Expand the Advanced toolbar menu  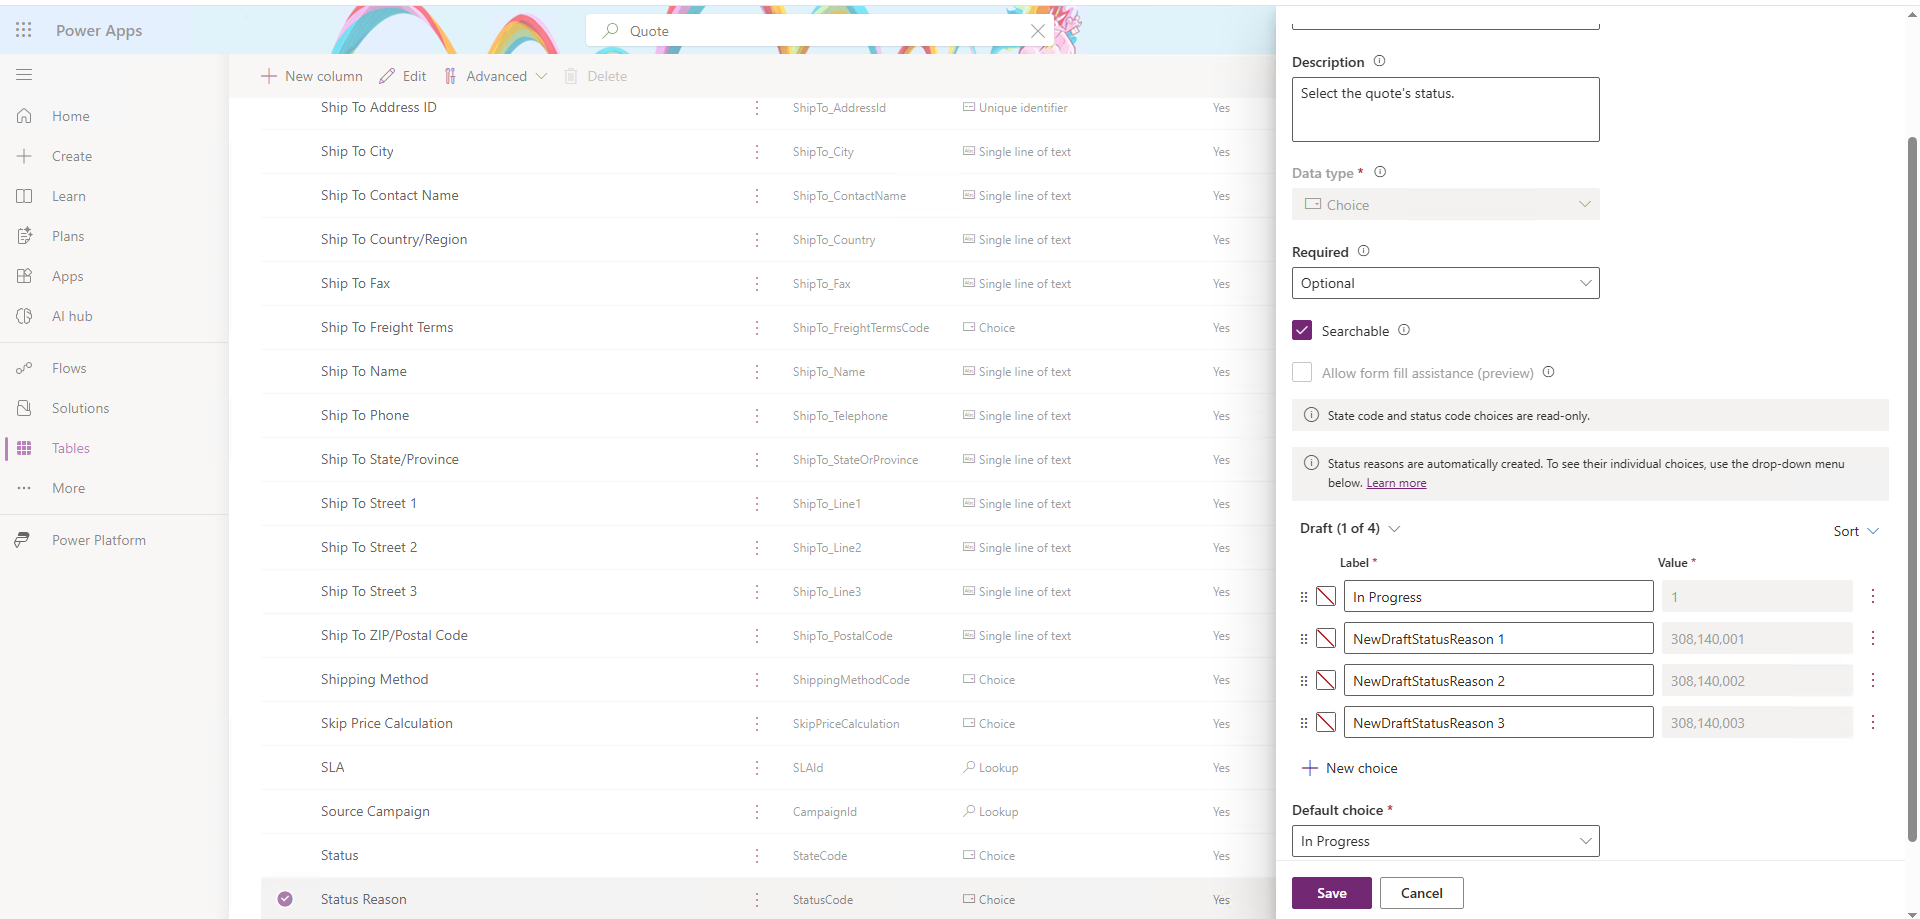point(495,76)
